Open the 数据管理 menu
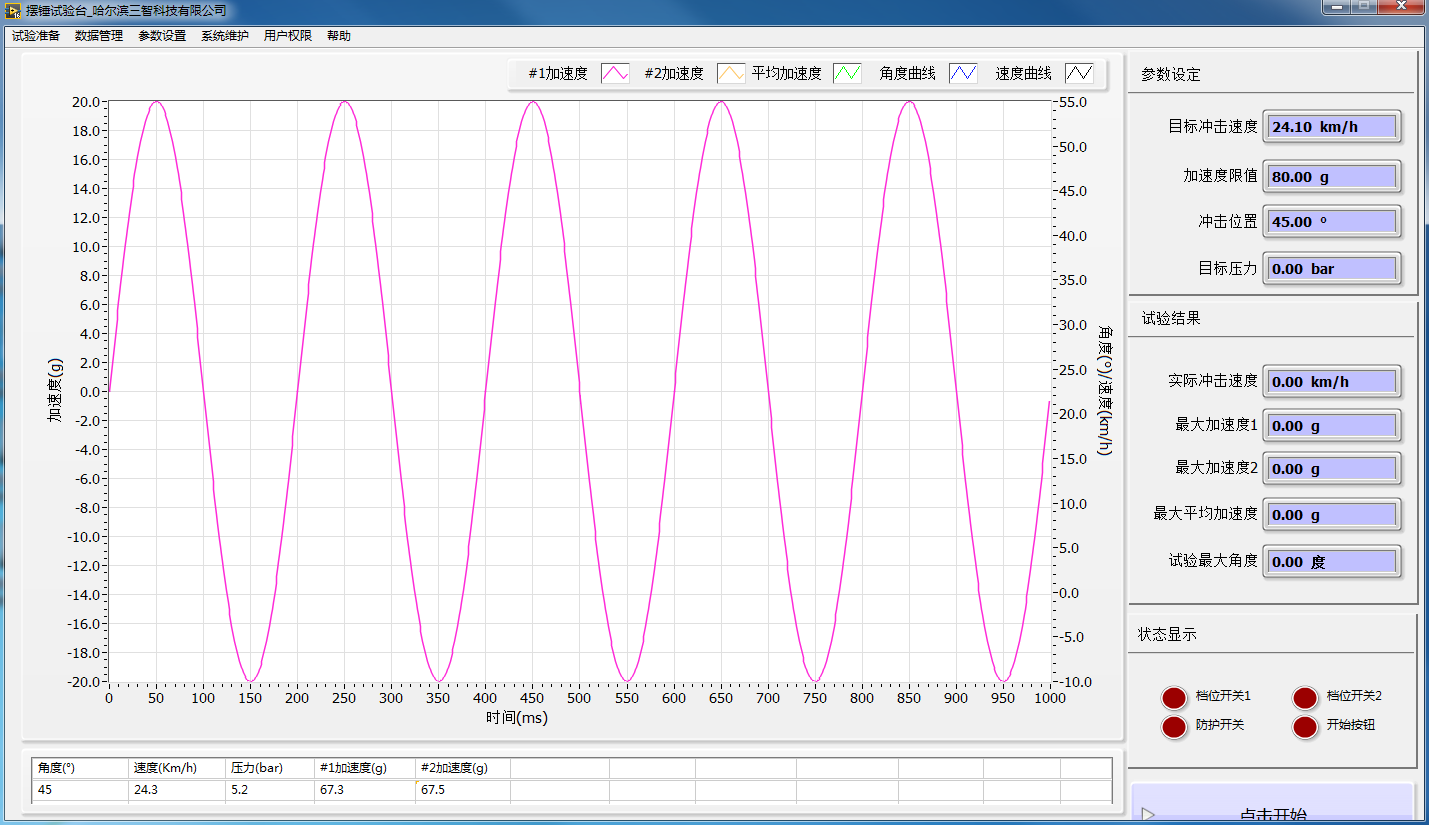Viewport: 1429px width, 825px height. point(99,36)
